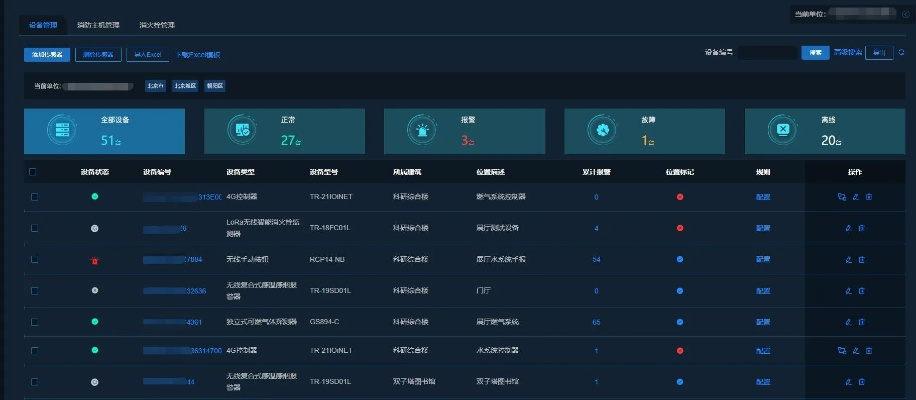916x400 pixels.
Task: Click the red location marker in the first row
Action: click(x=680, y=197)
